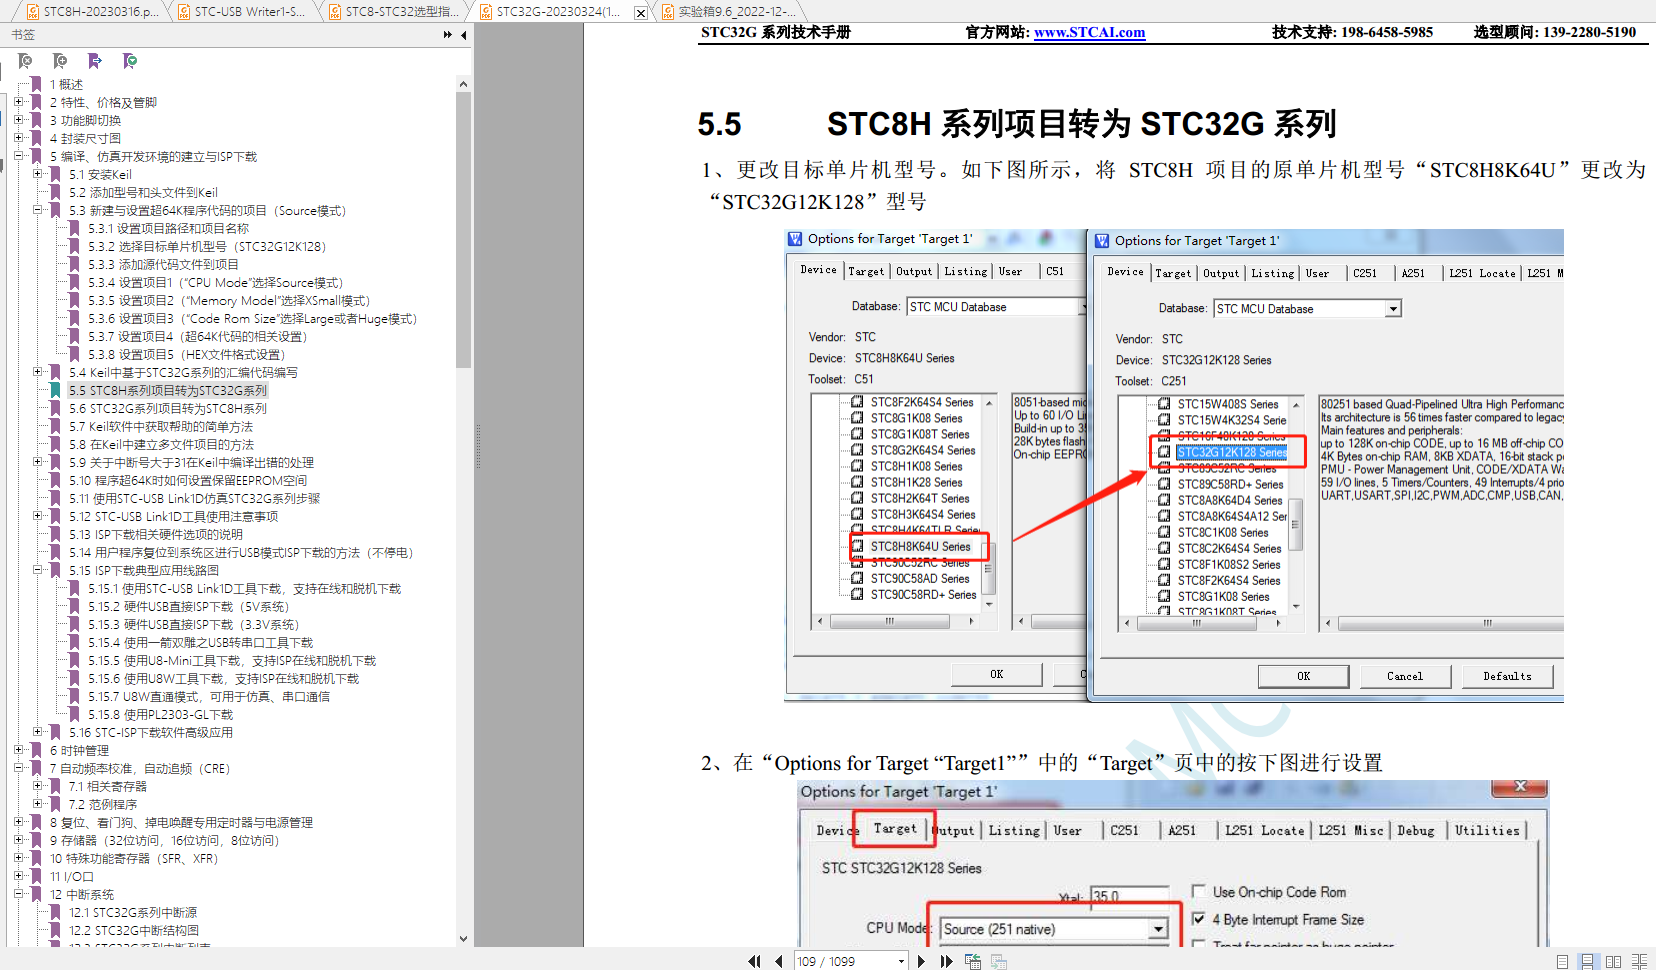Switch to continuous page layout
Viewport: 1656px width, 970px height.
[x=1587, y=961]
